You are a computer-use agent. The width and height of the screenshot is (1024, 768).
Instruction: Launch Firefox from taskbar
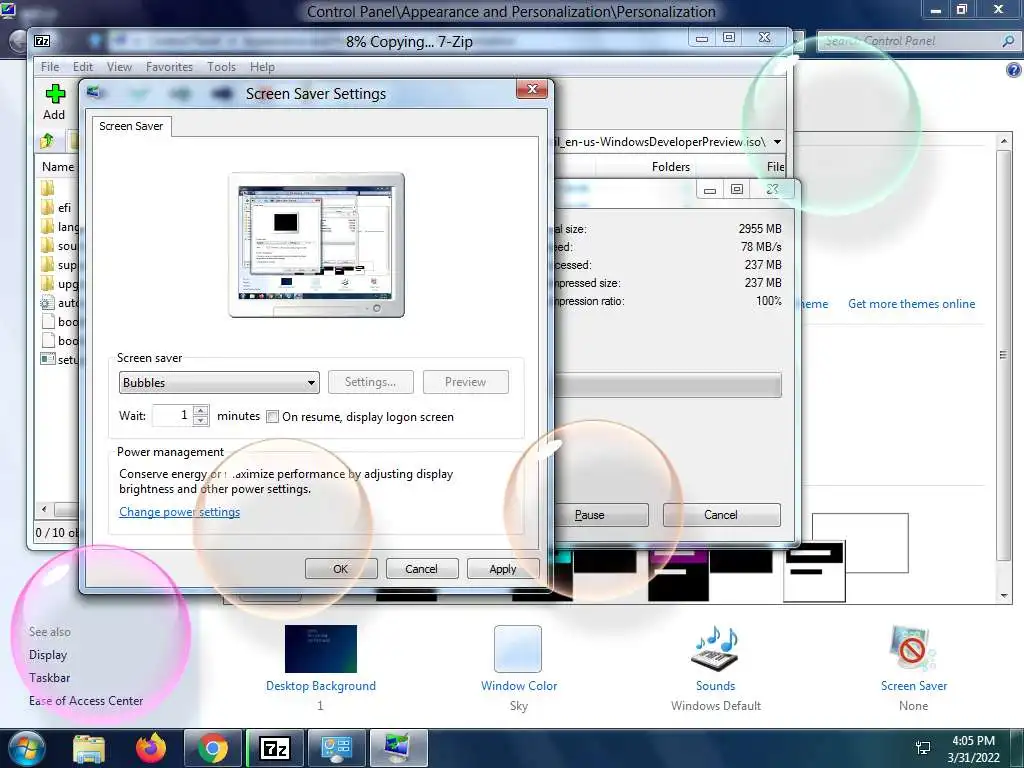click(151, 748)
